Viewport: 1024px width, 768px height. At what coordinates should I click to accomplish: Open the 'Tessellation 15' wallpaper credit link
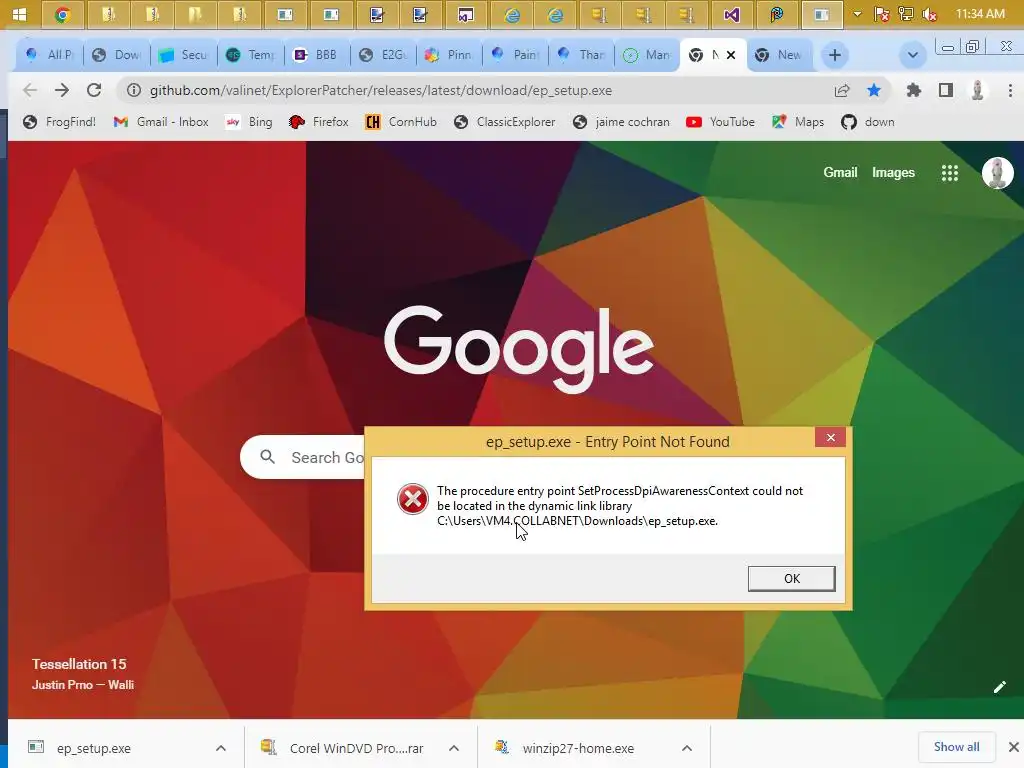coord(79,664)
